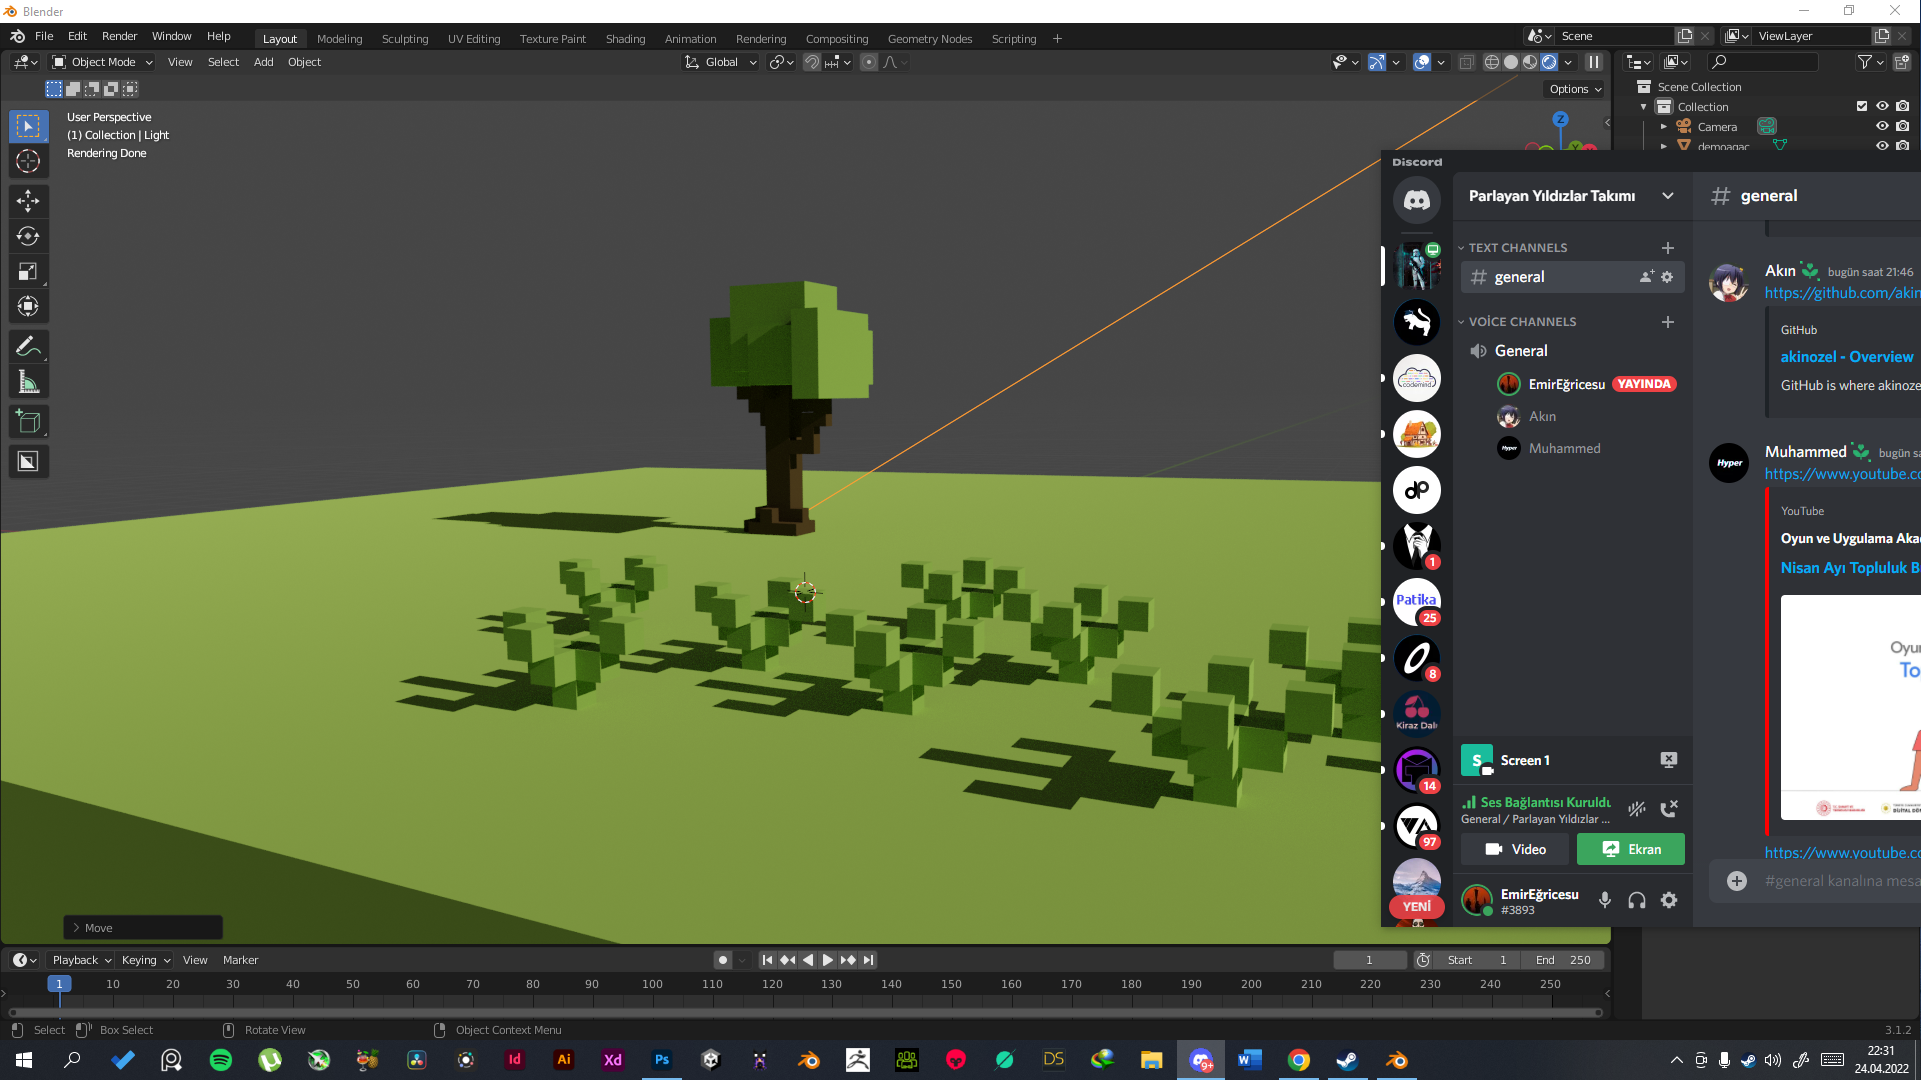Select the Move tool in the toolbar
Viewport: 1921px width, 1080px height.
[x=28, y=201]
